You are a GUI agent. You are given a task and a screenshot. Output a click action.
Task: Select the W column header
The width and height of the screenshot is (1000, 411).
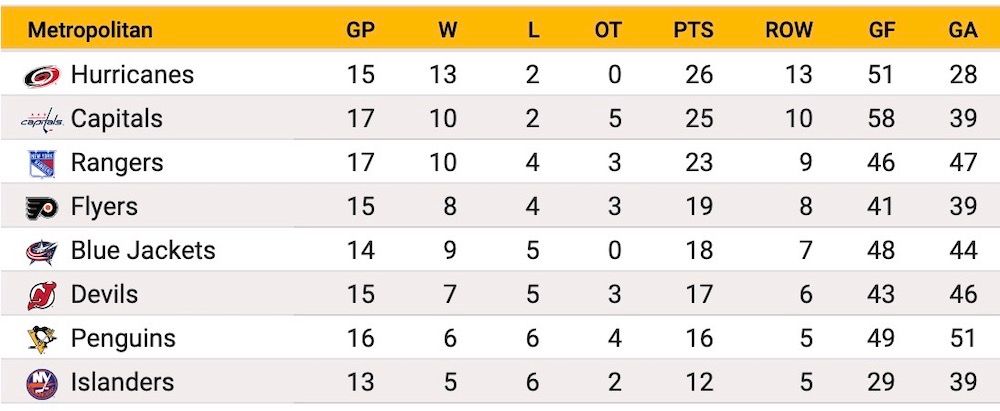tap(448, 30)
